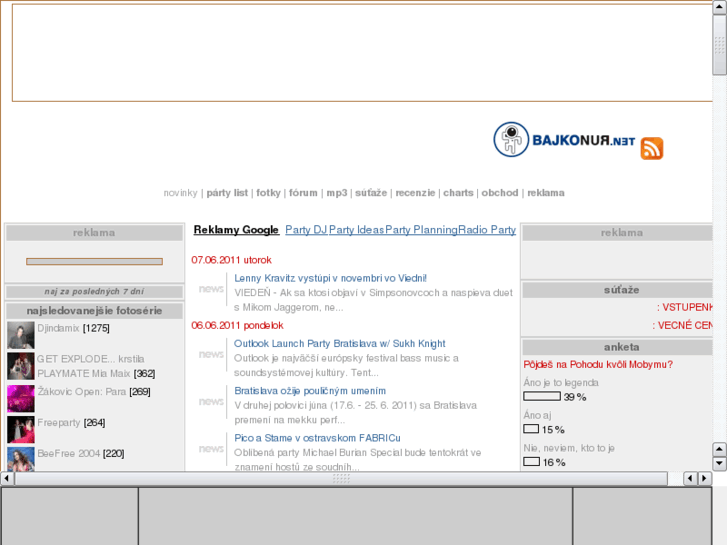Open the novinky menu item

tap(180, 192)
